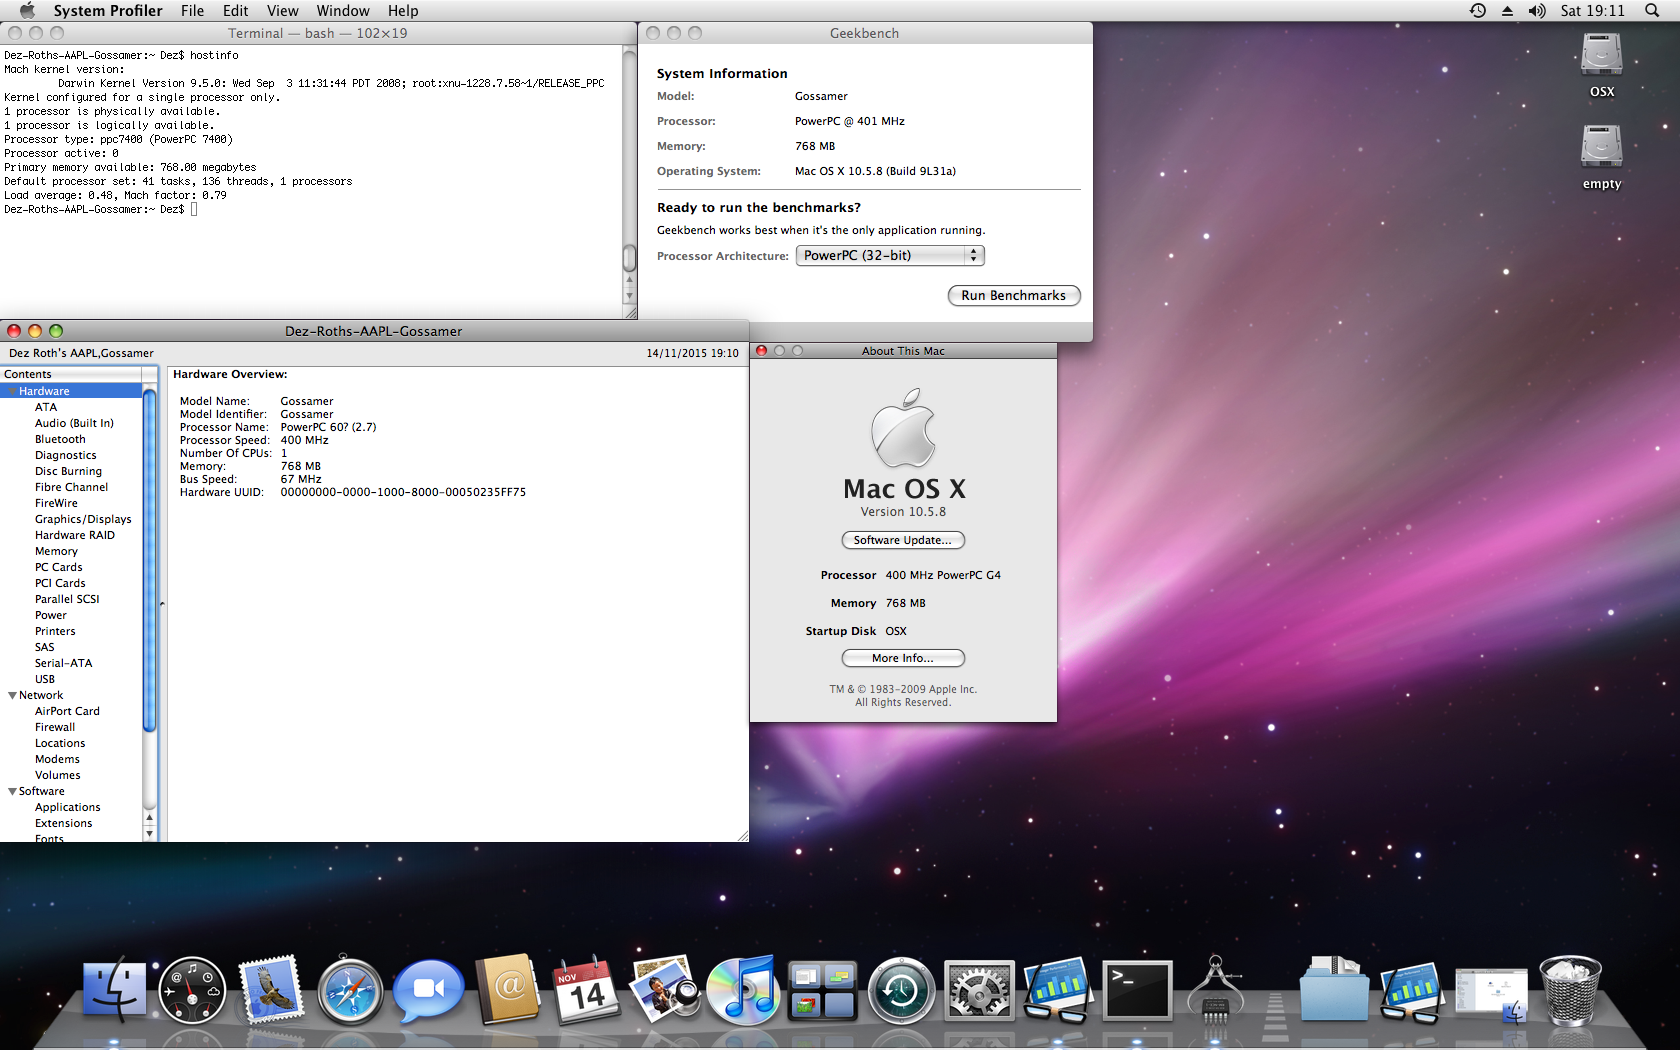
Task: Click the volume icon in the menu bar
Action: coord(1537,10)
